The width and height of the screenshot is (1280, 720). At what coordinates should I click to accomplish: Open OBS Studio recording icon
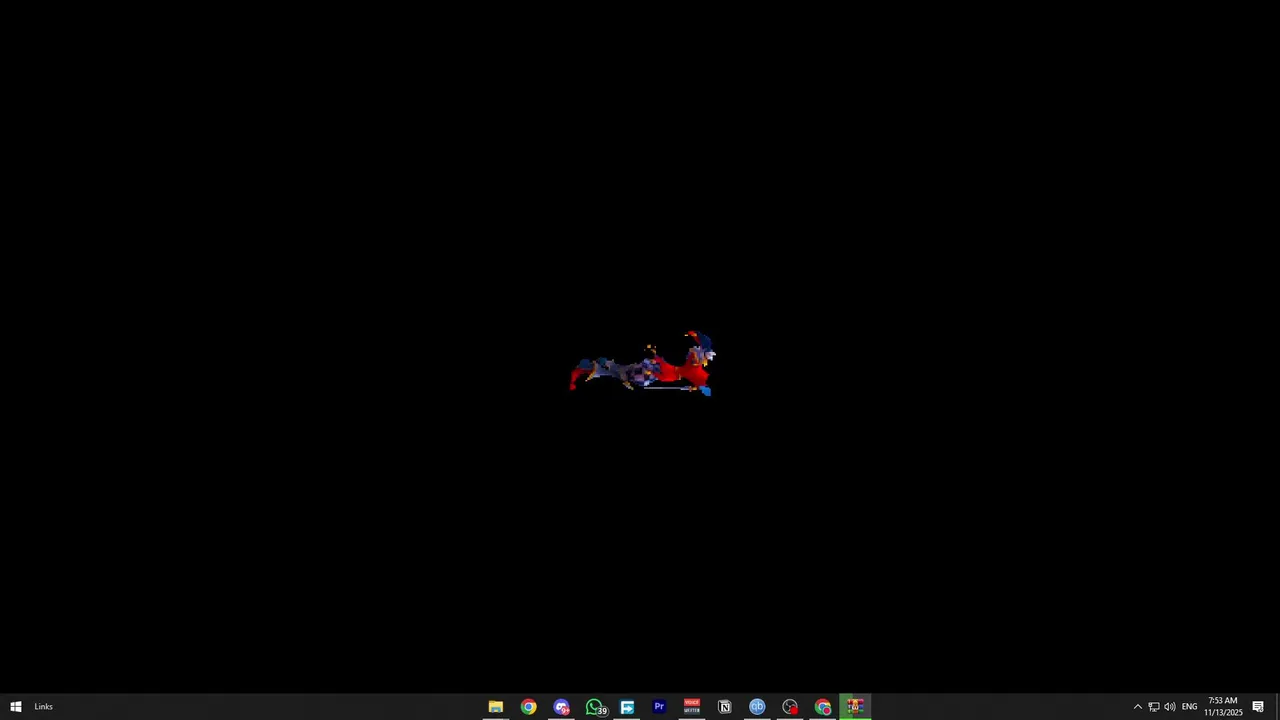click(790, 707)
